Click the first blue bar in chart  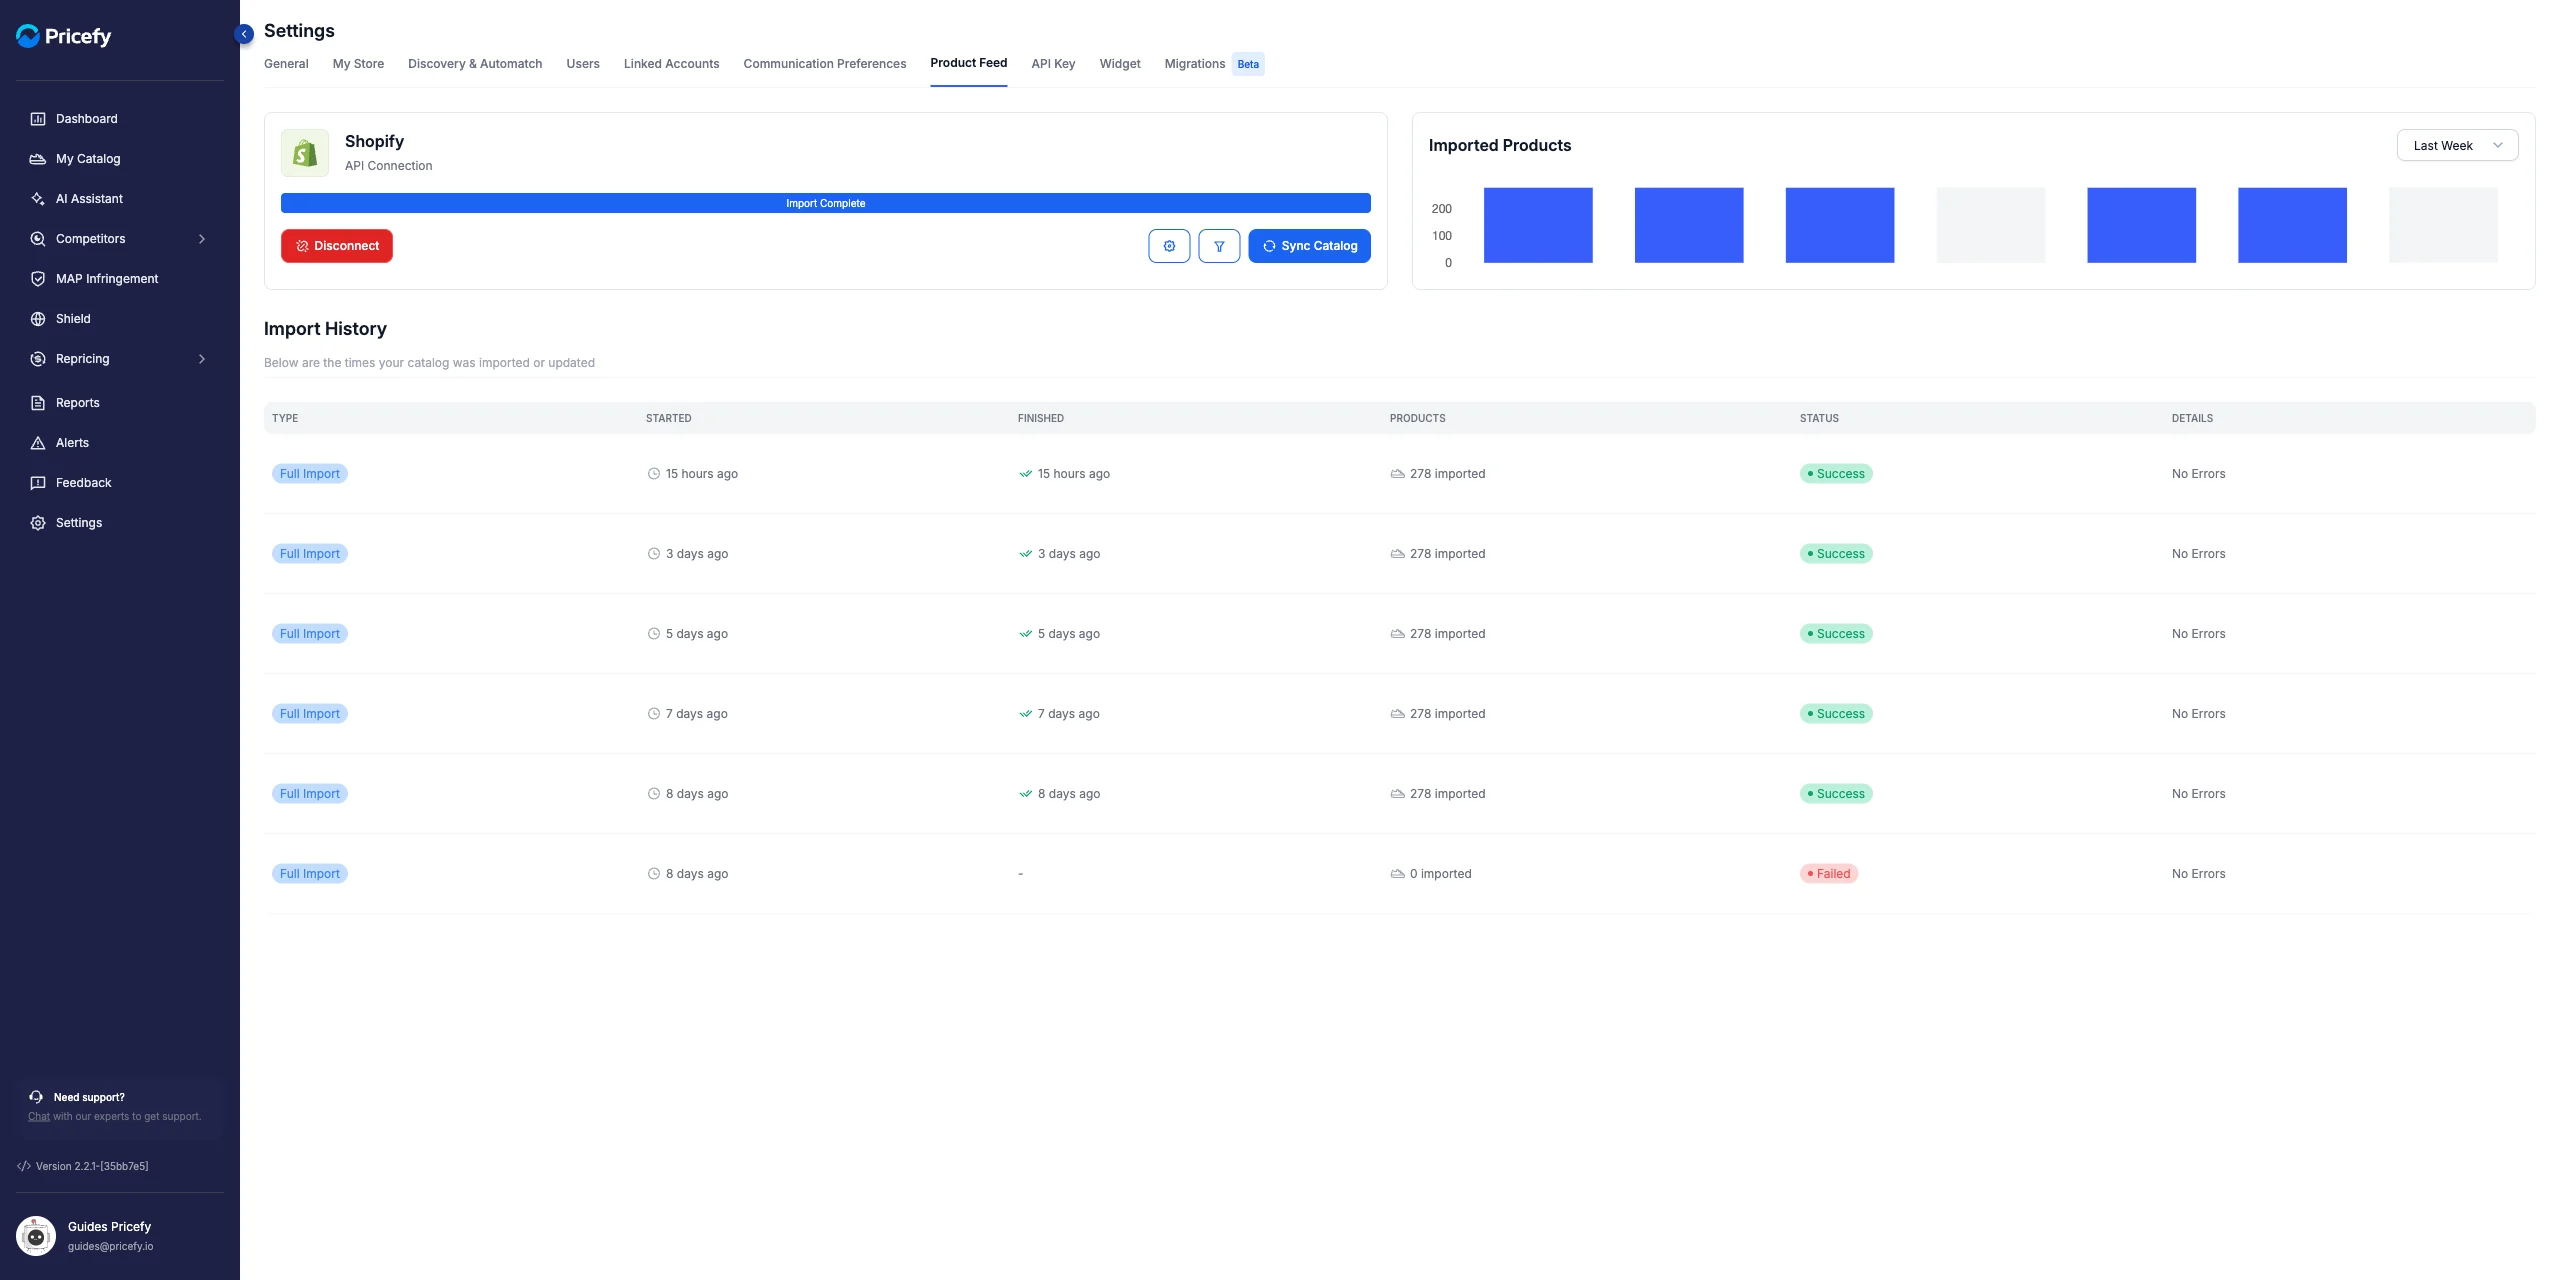[x=1538, y=225]
